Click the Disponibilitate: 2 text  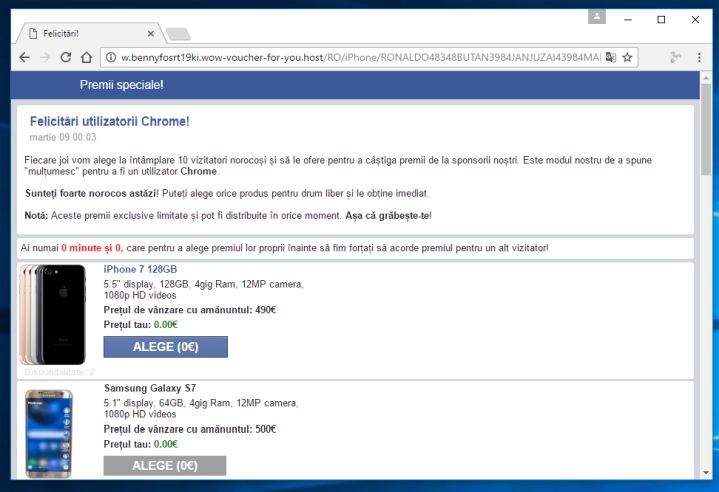[60, 372]
